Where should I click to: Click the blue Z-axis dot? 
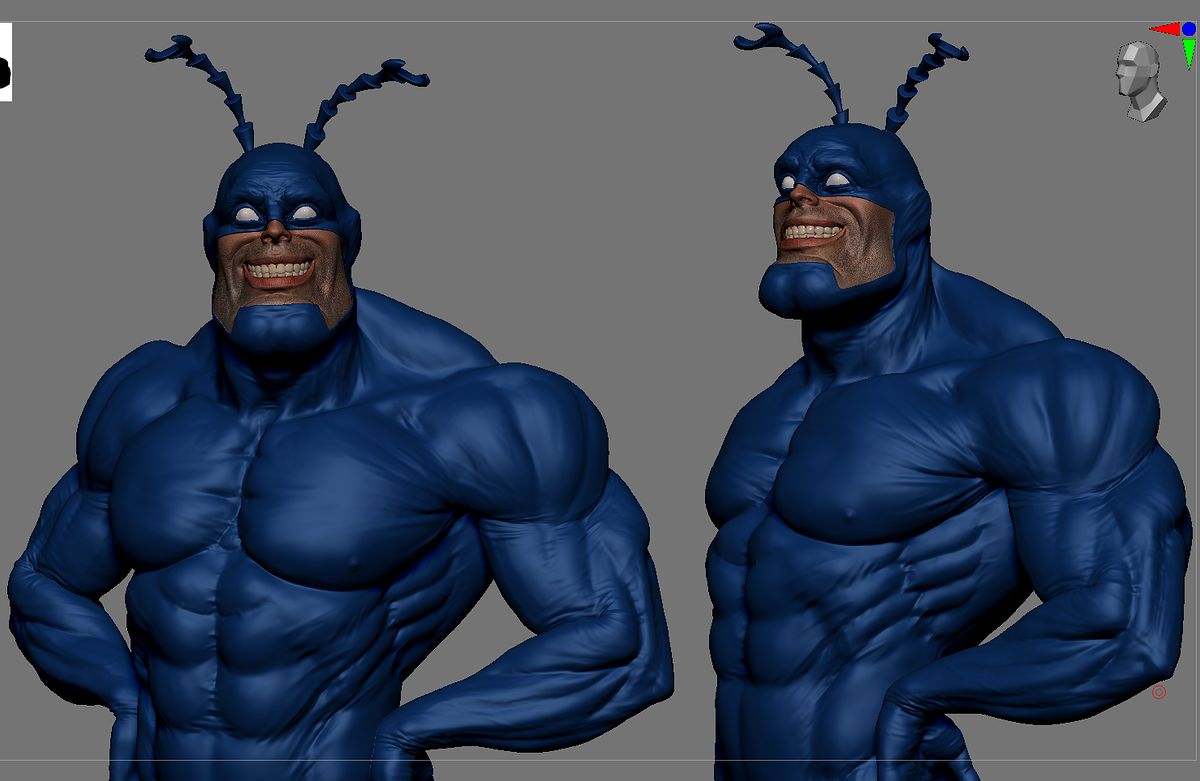click(x=1189, y=29)
